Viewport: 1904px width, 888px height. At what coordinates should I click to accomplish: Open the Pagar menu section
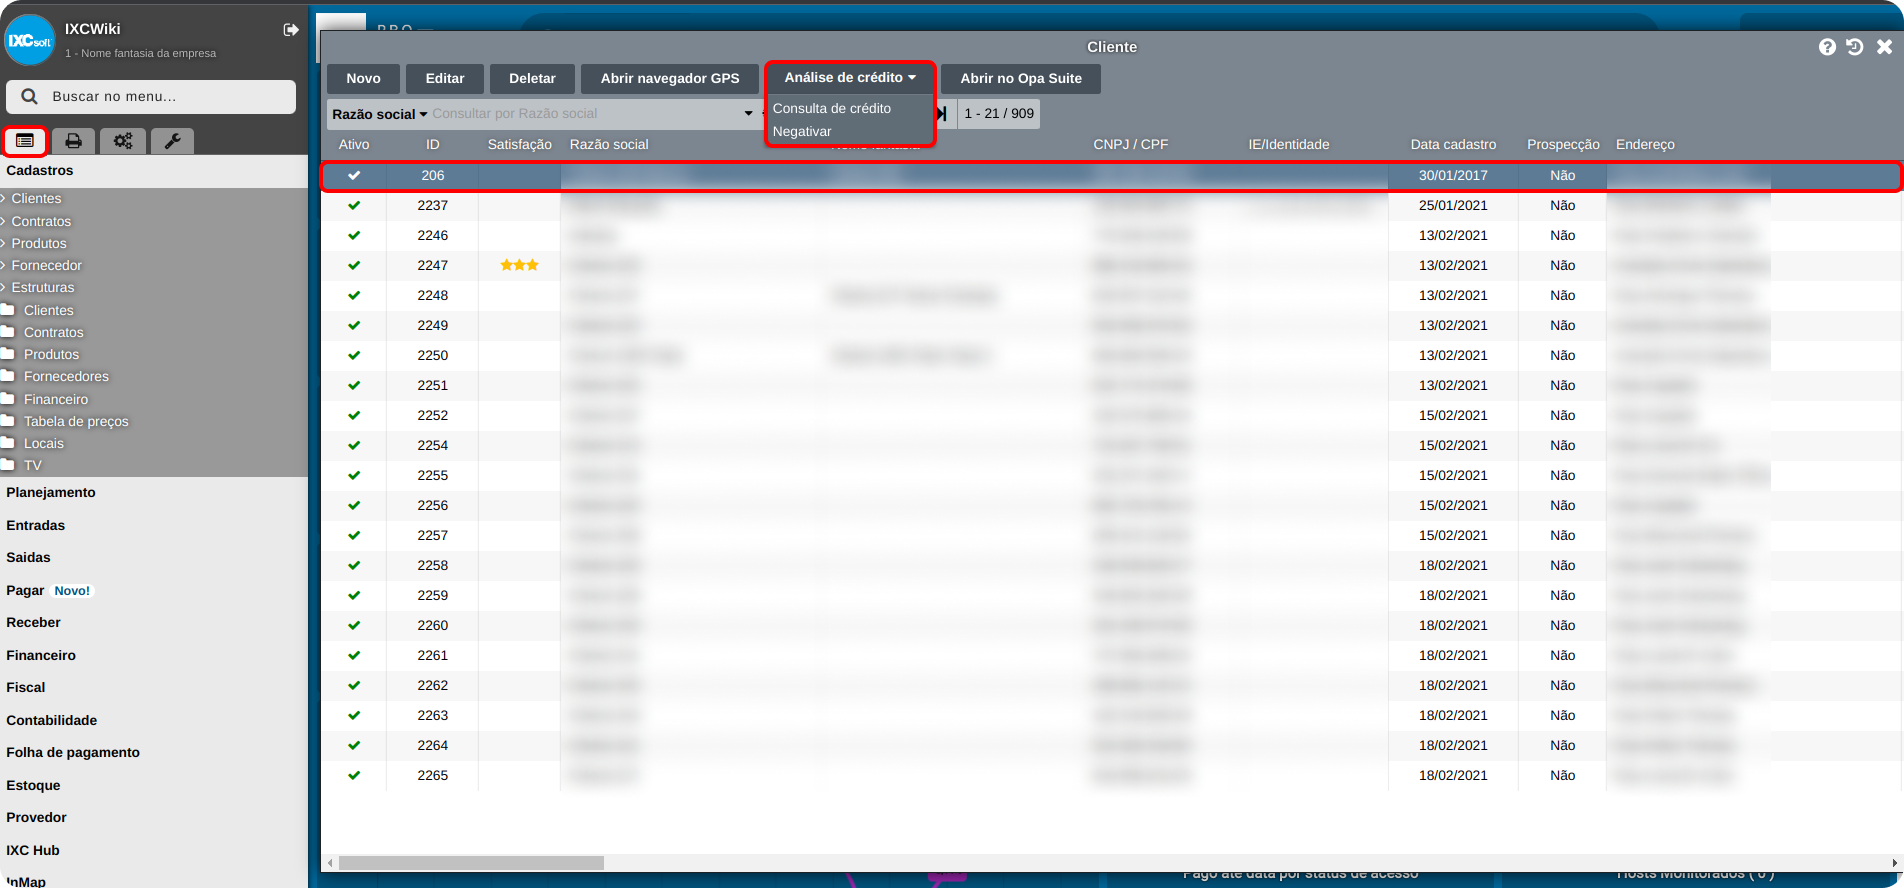(25, 590)
